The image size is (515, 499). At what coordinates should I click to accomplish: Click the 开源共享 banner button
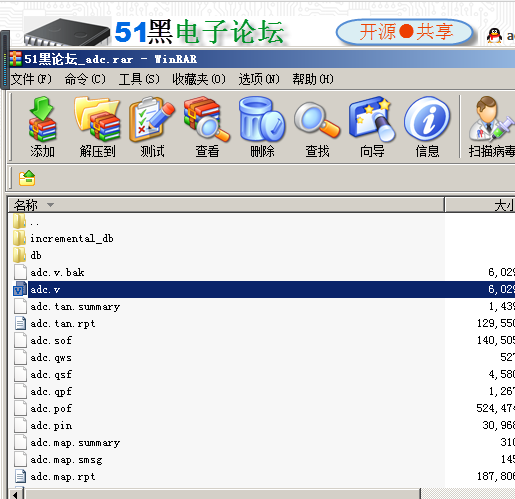(x=405, y=32)
